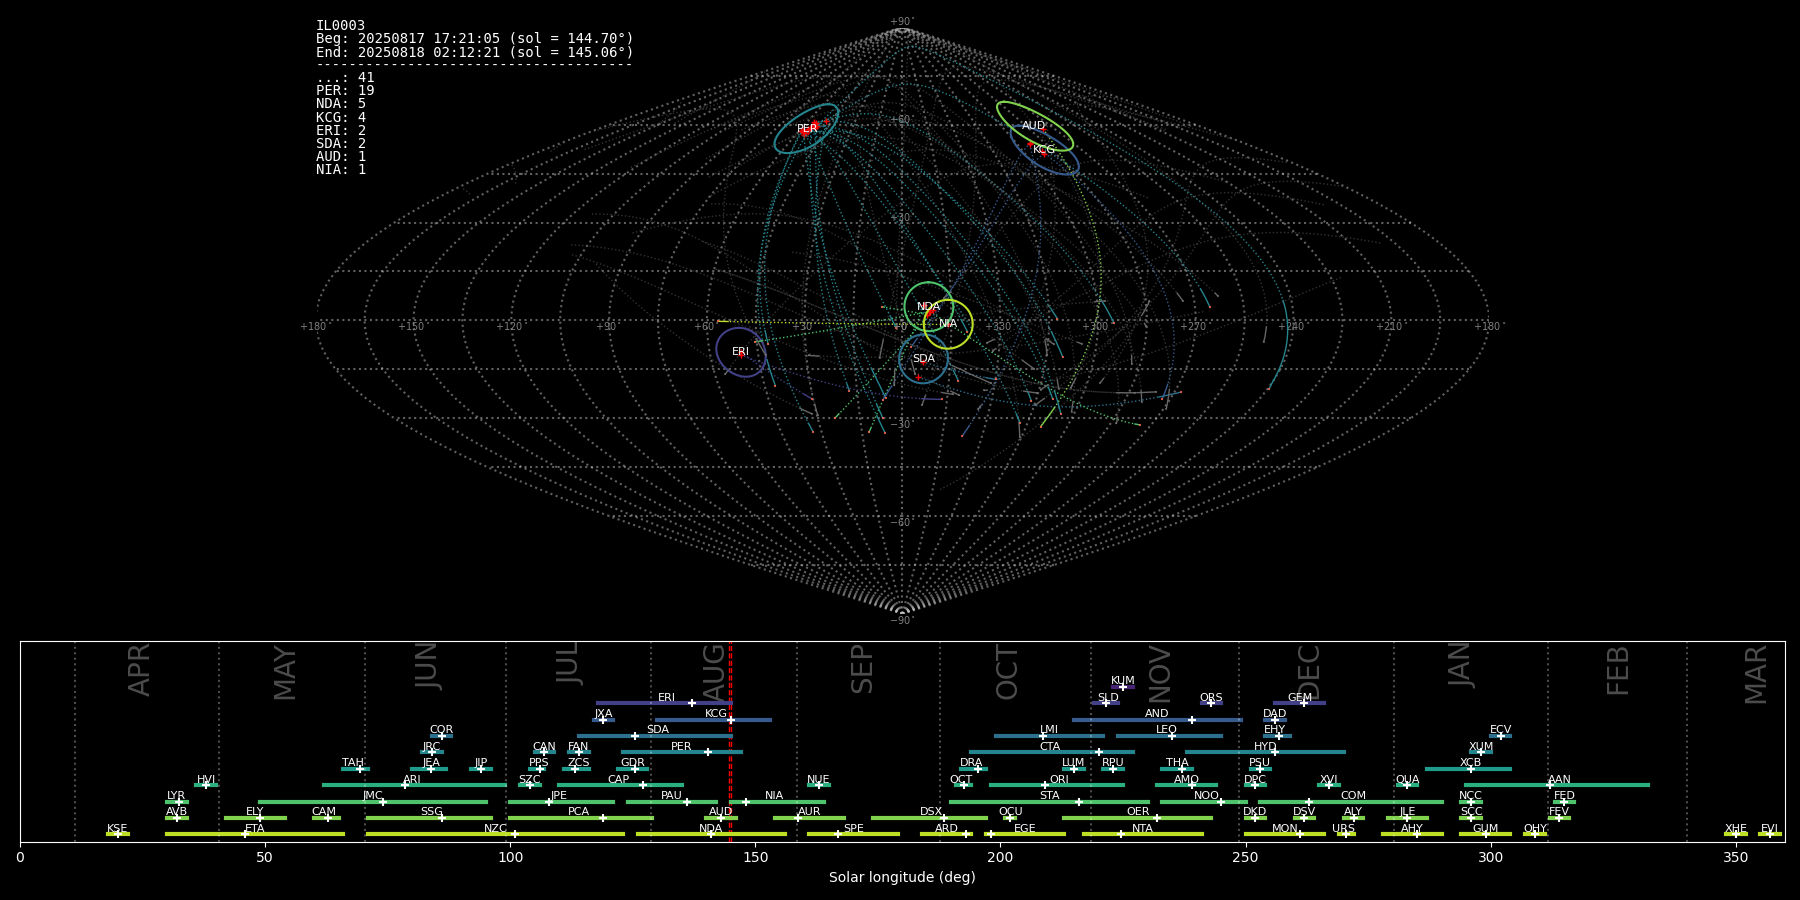Image resolution: width=1800 pixels, height=900 pixels.
Task: Click the 300 tick label on the longitude axis
Action: pos(1490,858)
